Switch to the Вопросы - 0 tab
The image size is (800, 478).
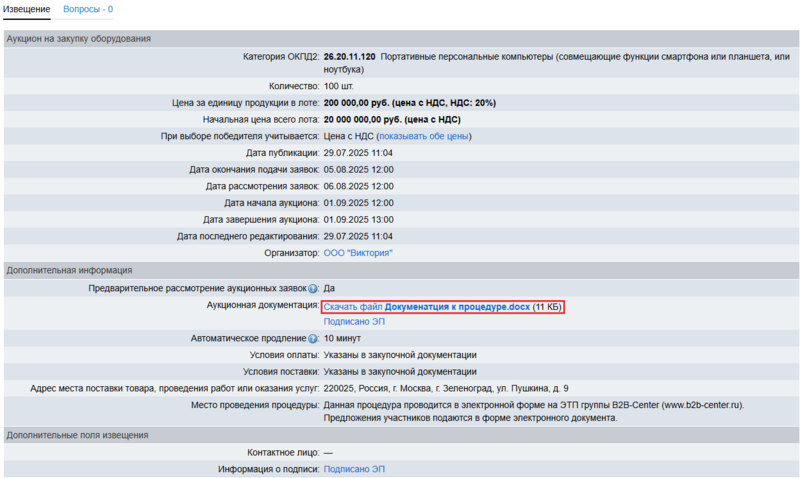(x=88, y=9)
